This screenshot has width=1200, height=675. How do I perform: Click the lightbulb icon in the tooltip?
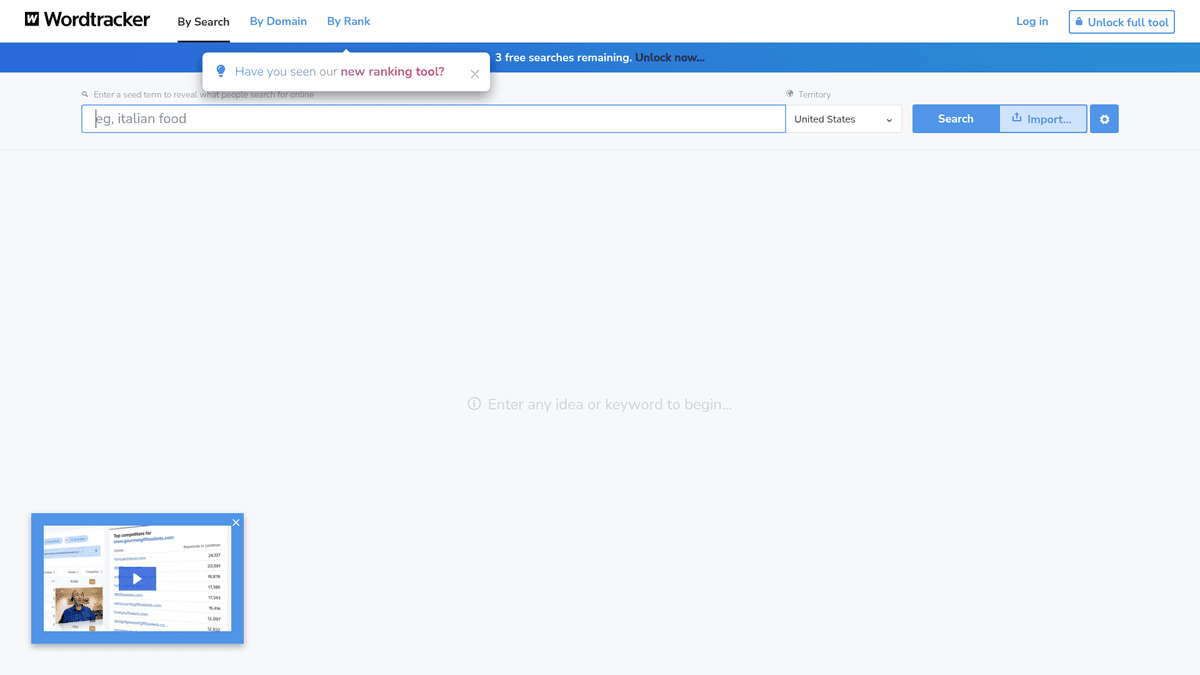221,72
